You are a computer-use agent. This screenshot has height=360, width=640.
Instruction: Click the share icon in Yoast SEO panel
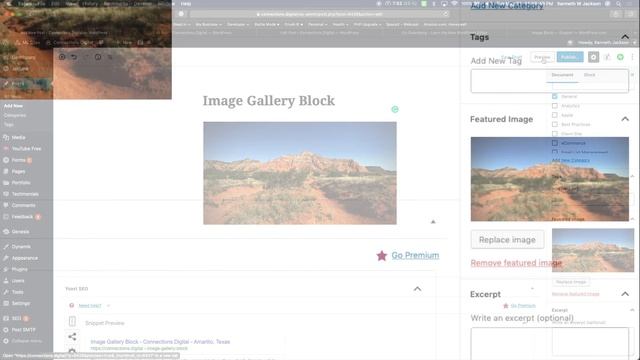[x=72, y=337]
